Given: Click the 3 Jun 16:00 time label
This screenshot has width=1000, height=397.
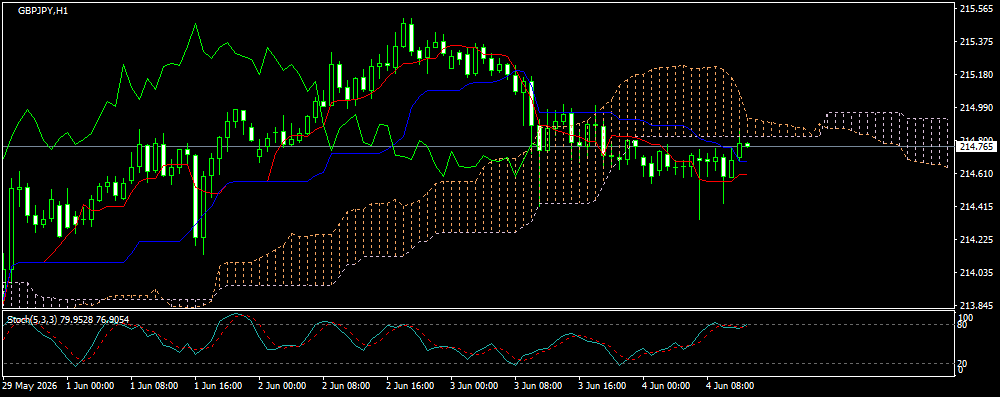Looking at the screenshot, I should click(602, 386).
